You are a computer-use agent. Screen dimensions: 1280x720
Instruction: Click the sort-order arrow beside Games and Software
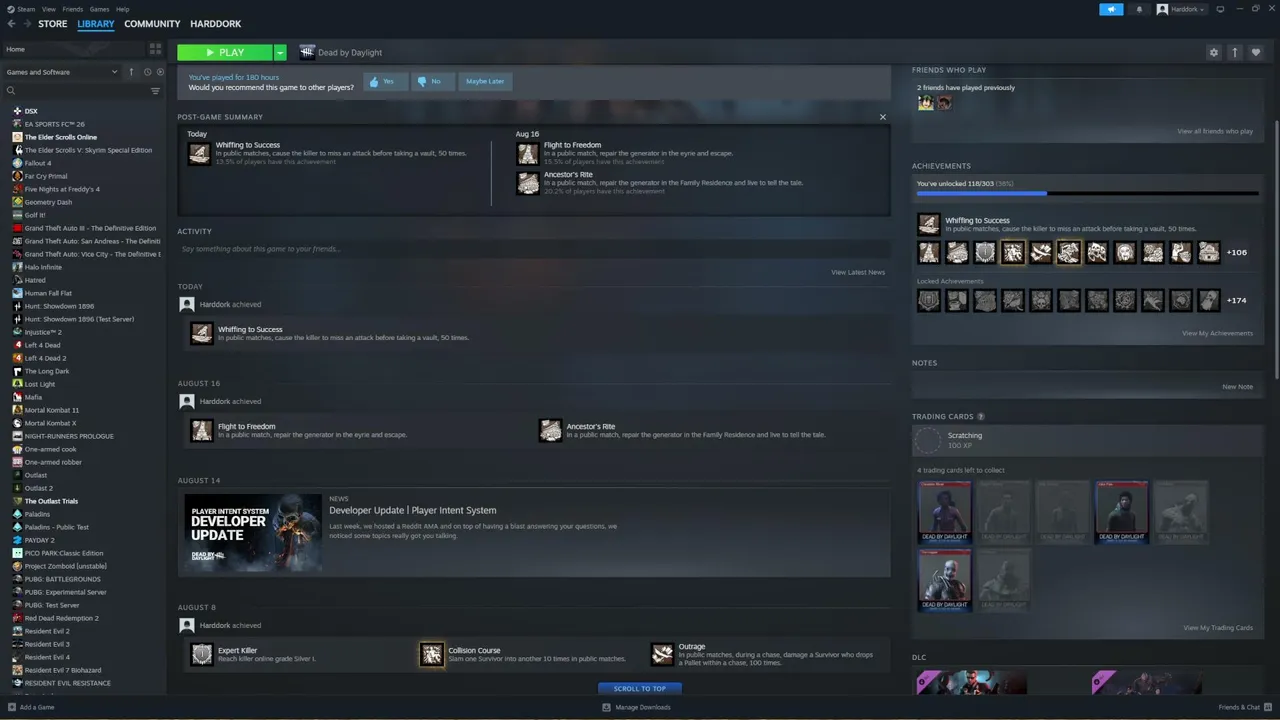point(131,72)
